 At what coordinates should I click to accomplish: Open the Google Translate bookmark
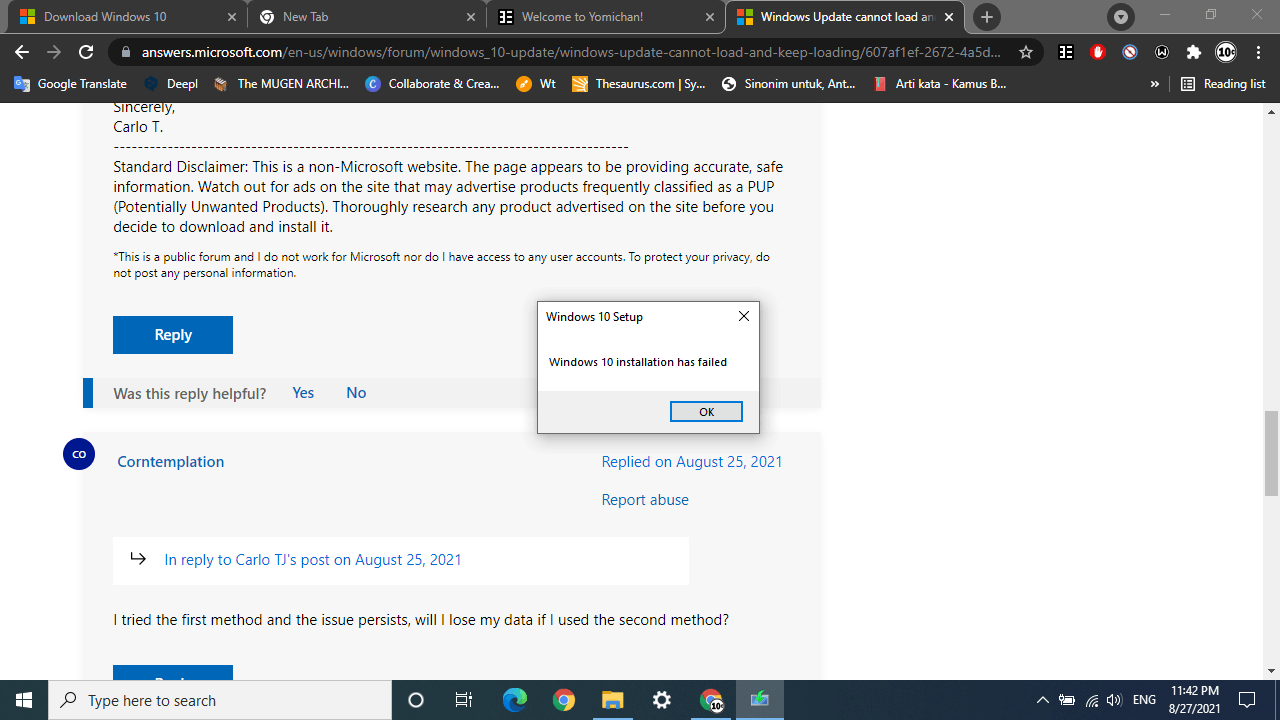point(70,84)
